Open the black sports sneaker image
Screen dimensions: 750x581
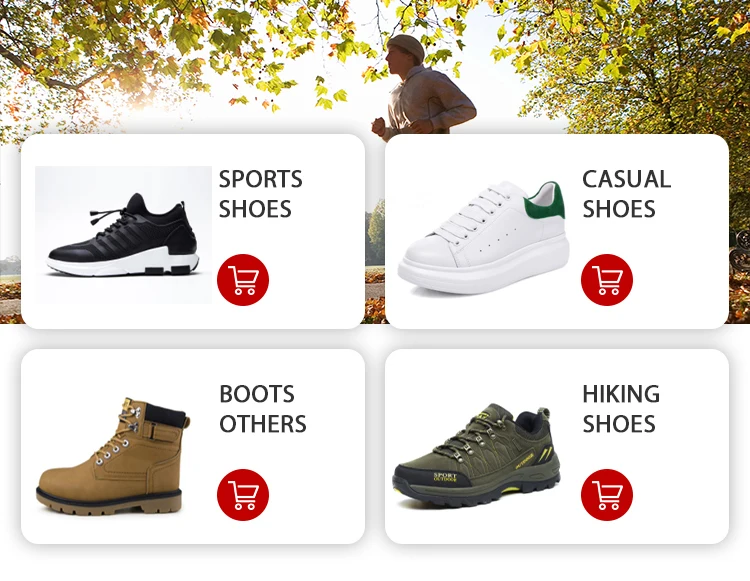coord(123,235)
